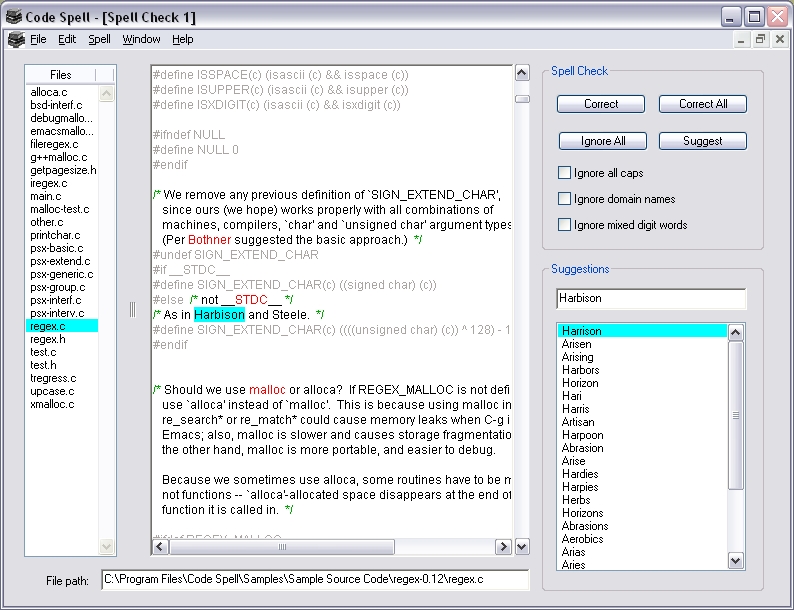Screen dimensions: 794x610
Task: Click the Code Spell icon in the title bar
Action: [x=14, y=17]
